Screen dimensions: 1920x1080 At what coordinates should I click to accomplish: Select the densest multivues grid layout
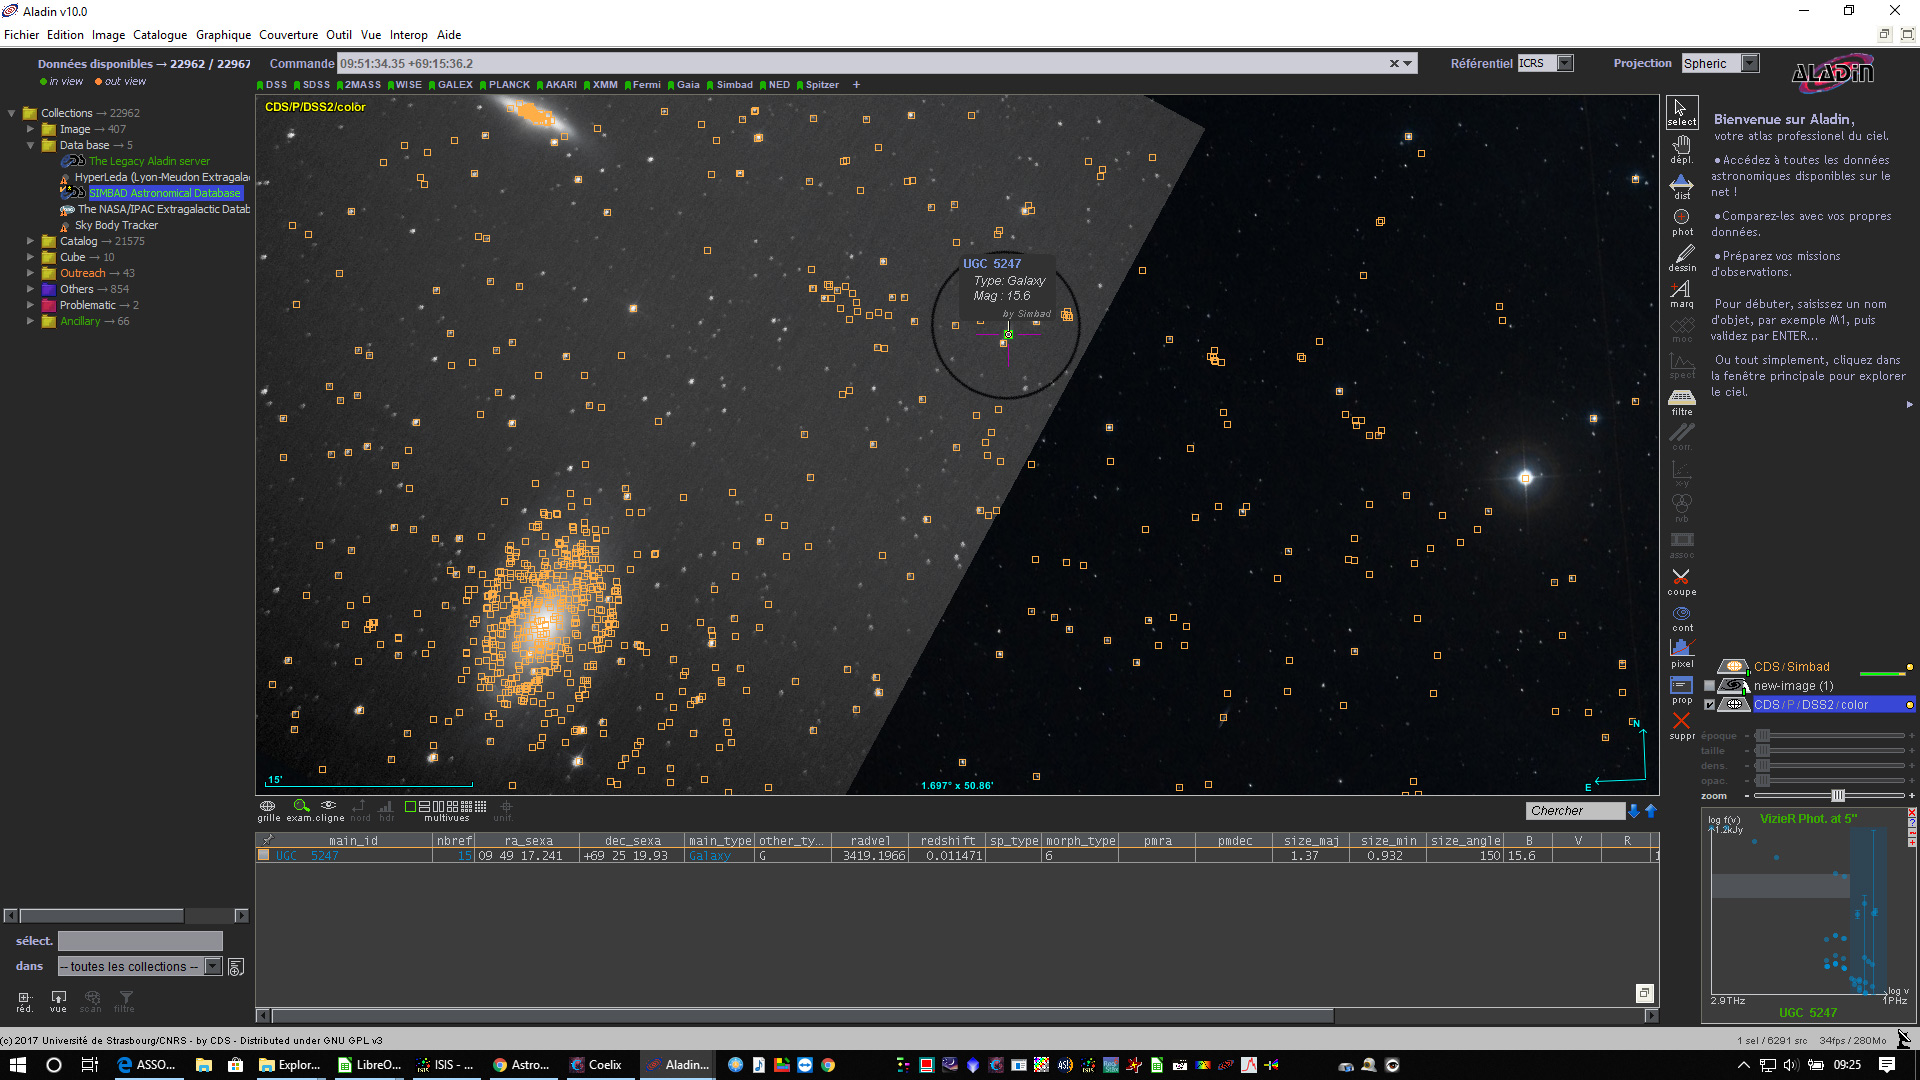tap(481, 806)
